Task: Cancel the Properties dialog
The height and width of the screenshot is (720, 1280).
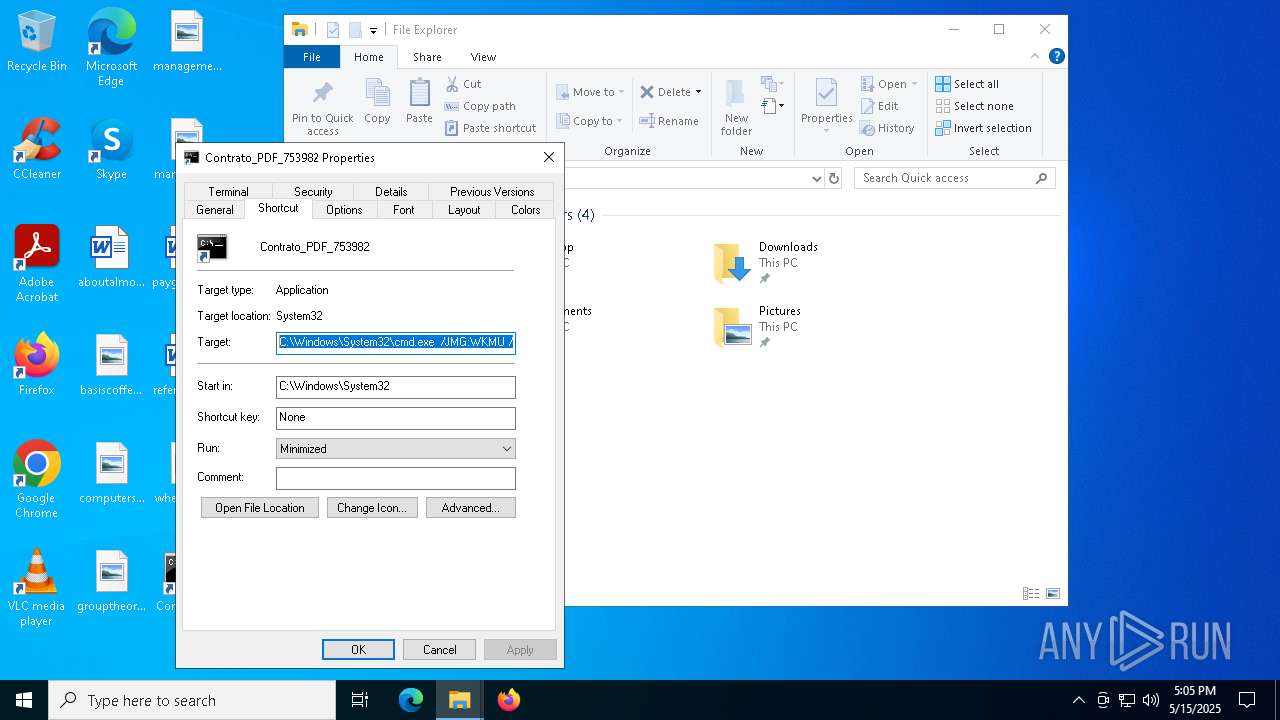Action: click(x=440, y=650)
